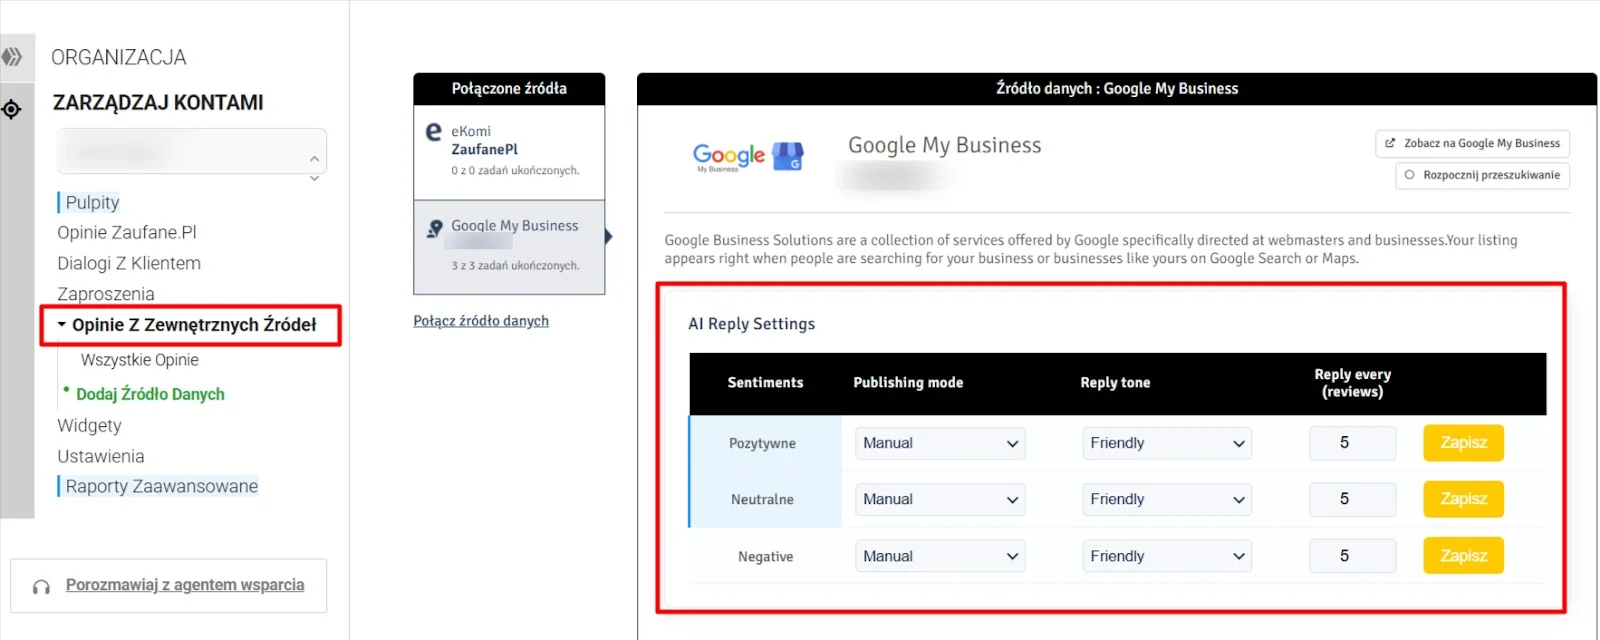Image resolution: width=1600 pixels, height=640 pixels.
Task: Collapse Opinie Z Zewnętrznych Źródeł section
Action: point(62,325)
